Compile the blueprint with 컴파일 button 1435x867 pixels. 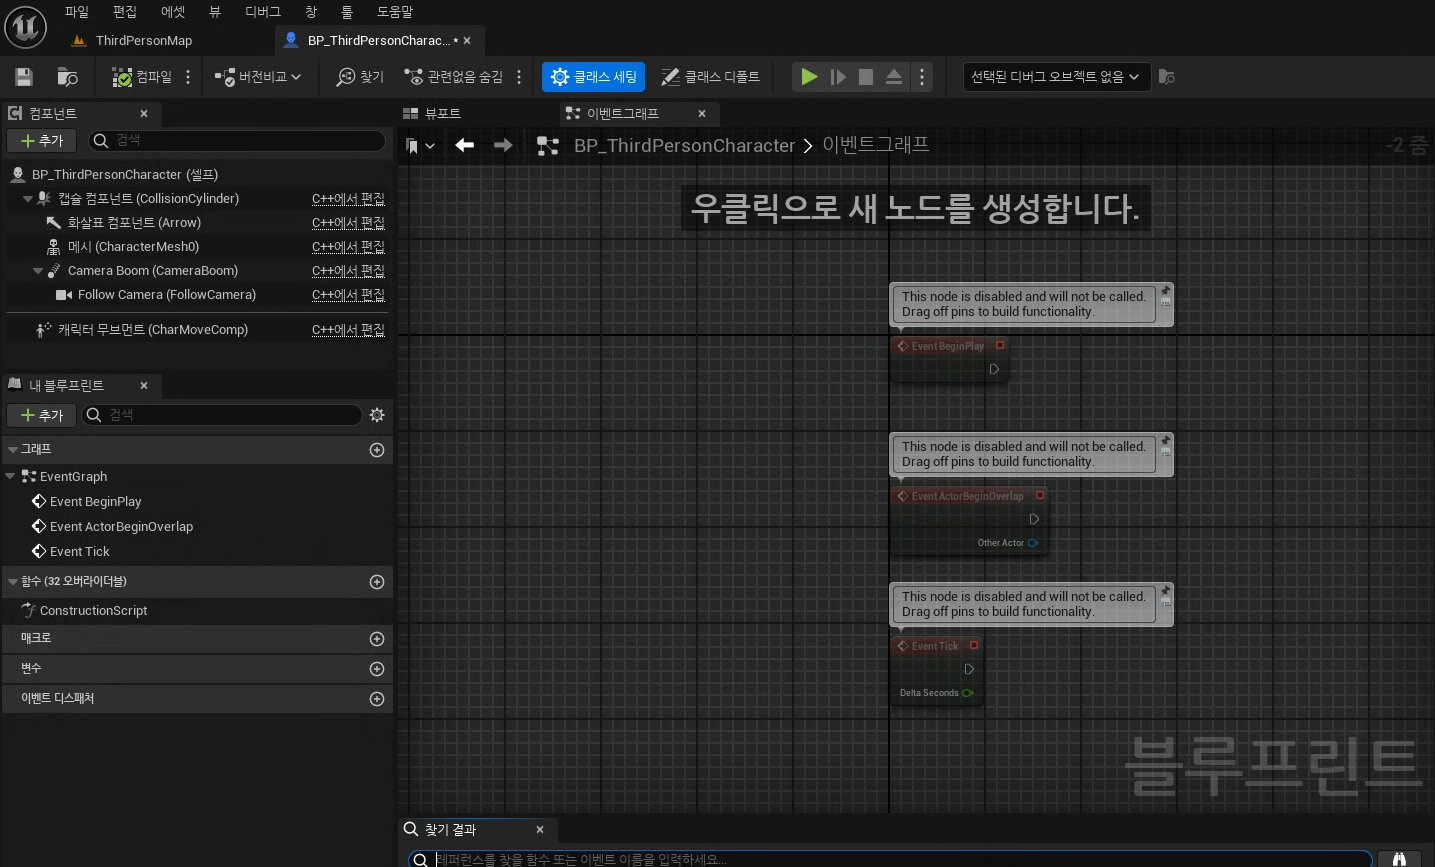[x=142, y=77]
